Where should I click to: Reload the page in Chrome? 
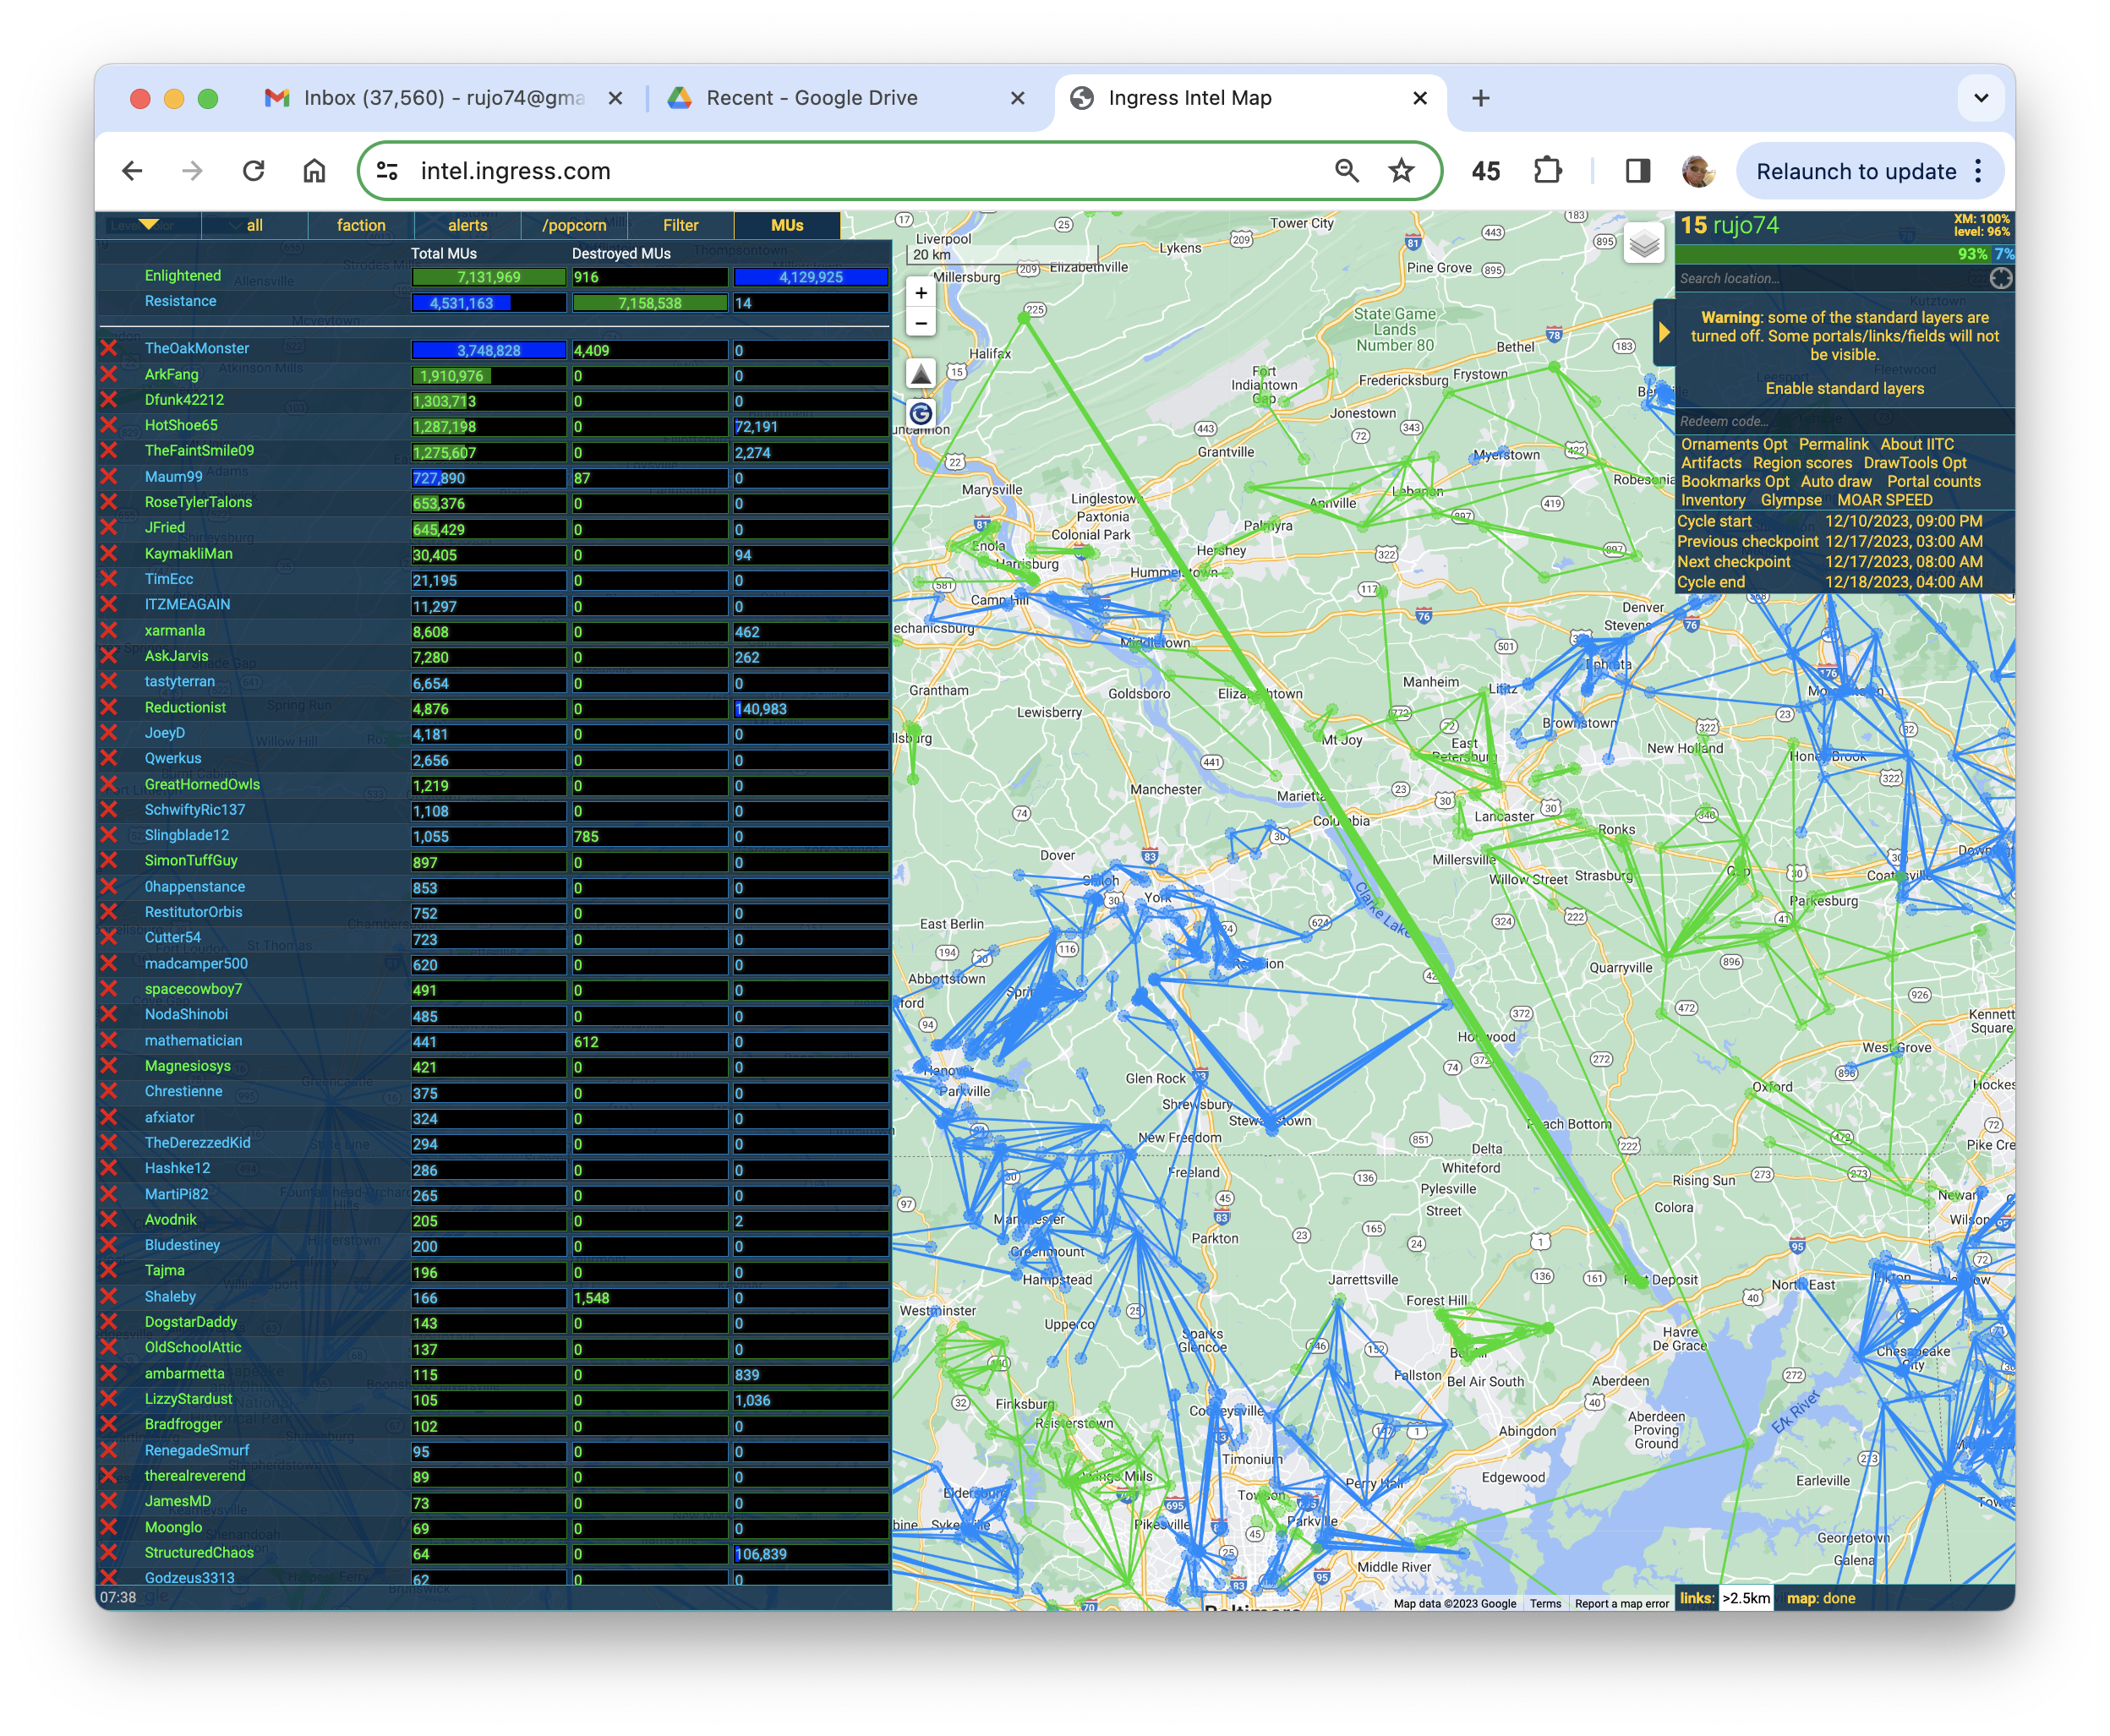click(x=254, y=171)
